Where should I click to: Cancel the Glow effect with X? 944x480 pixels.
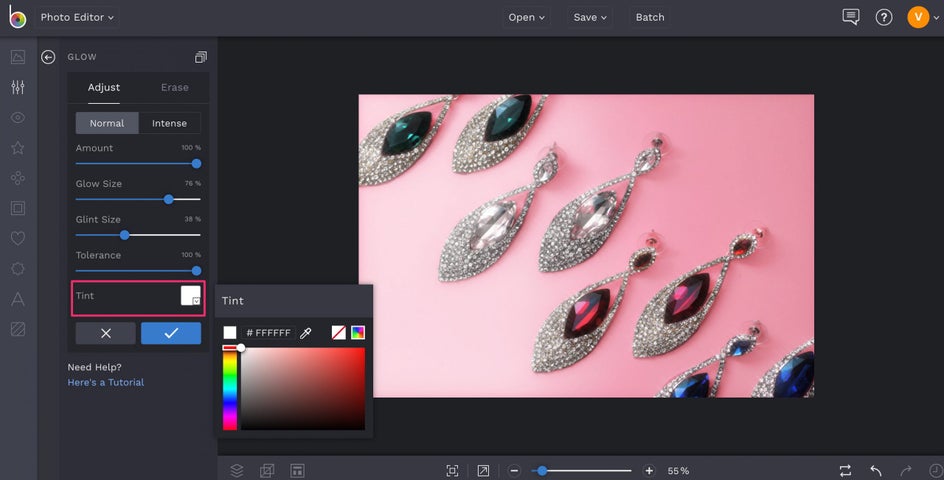(x=106, y=333)
